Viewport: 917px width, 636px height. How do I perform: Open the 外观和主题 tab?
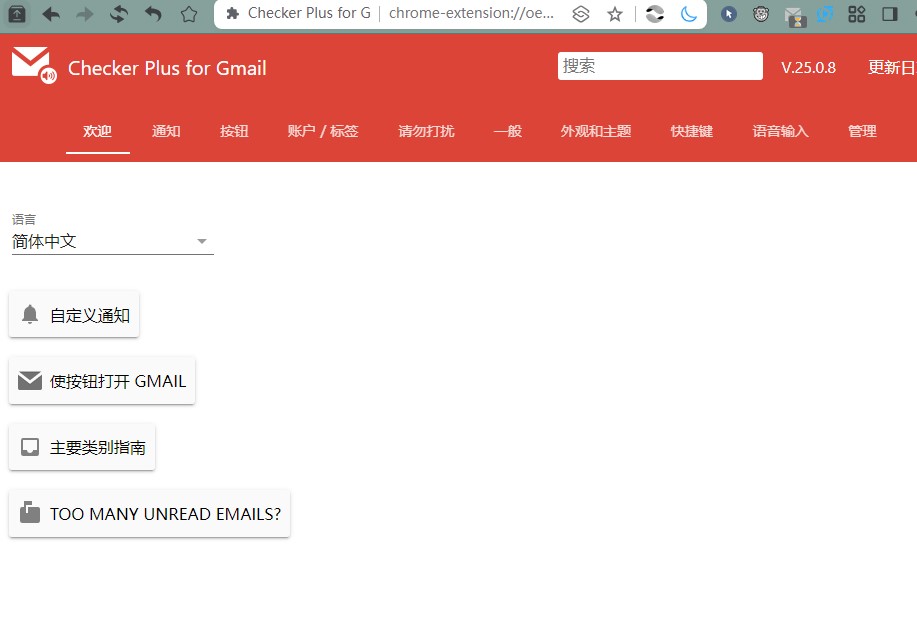point(596,132)
